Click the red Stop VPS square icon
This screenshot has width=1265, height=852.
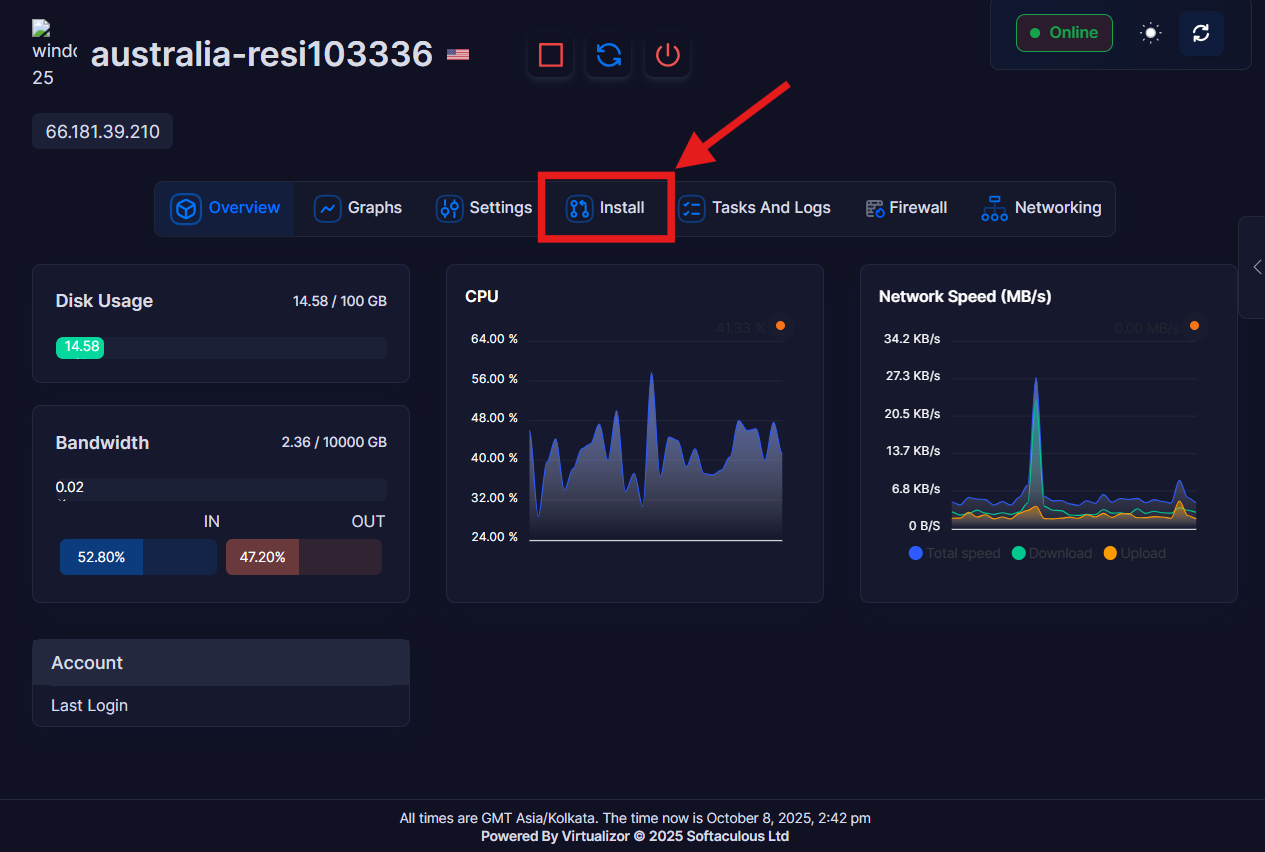[x=550, y=55]
